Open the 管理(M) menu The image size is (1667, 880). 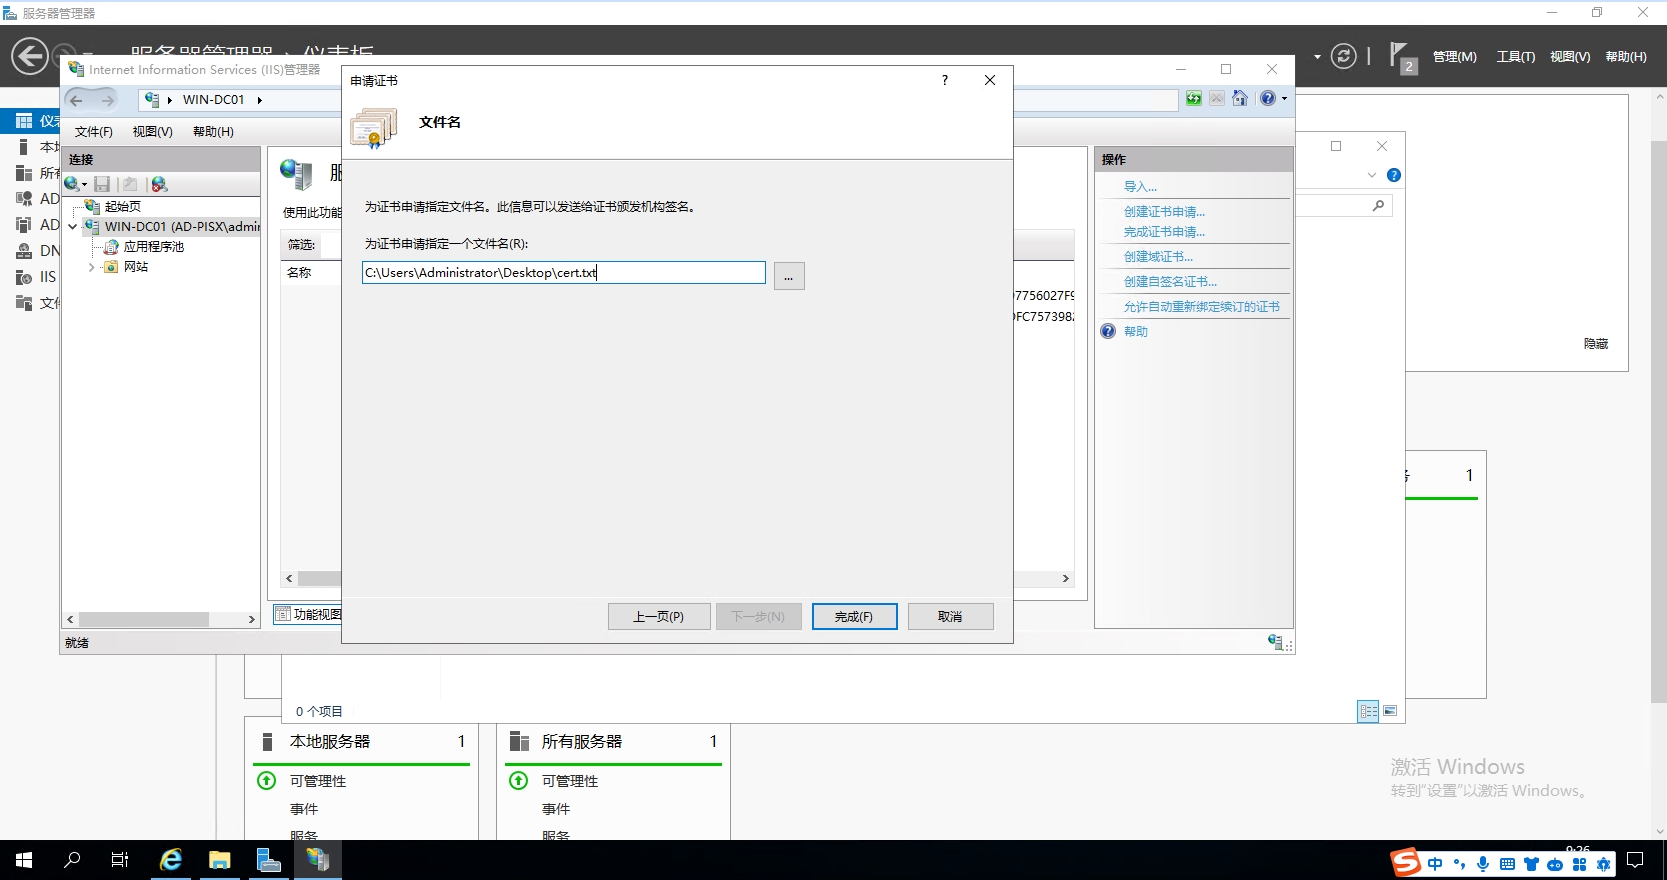[1454, 57]
